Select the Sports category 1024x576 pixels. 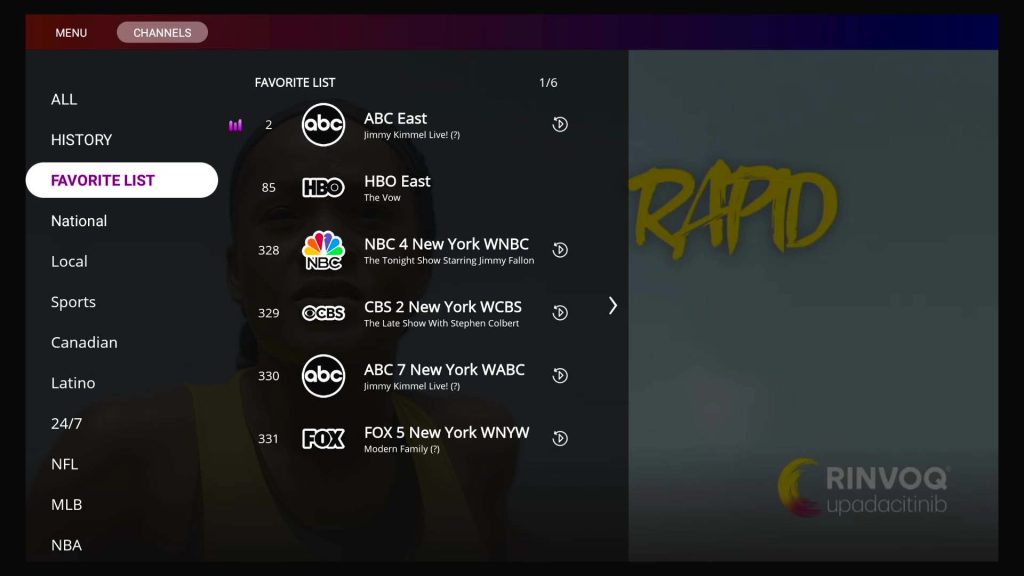[x=74, y=302]
